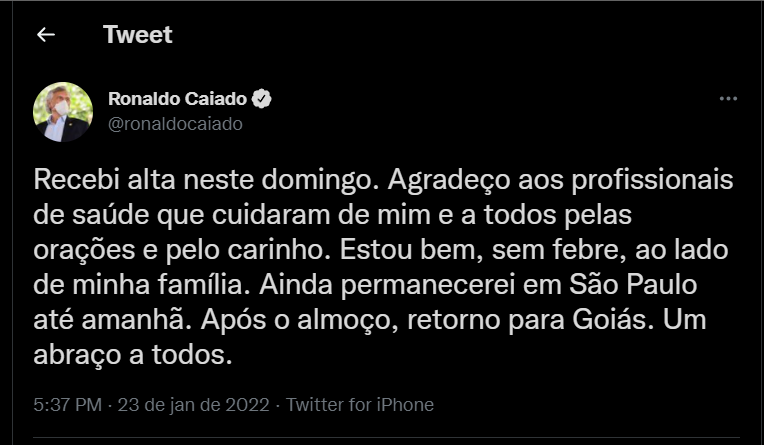Click the Tweet header title
This screenshot has height=445, width=764.
click(137, 35)
